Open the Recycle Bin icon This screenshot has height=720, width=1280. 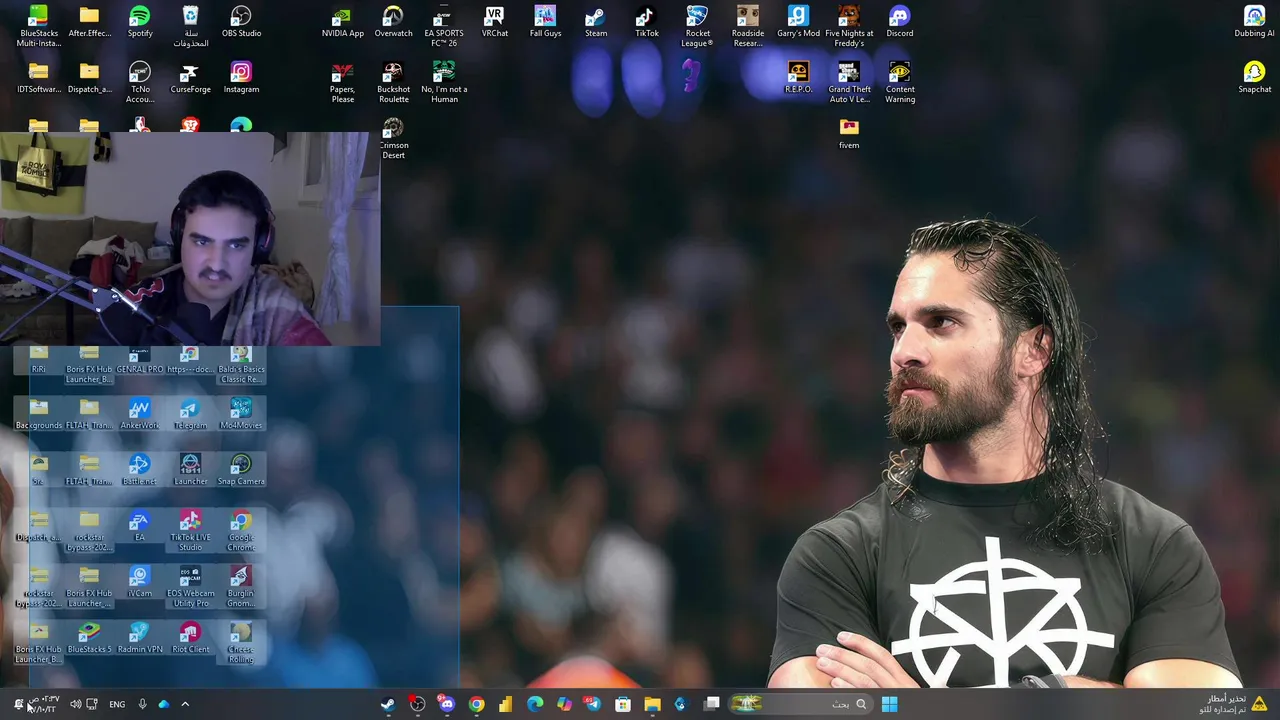click(x=190, y=26)
